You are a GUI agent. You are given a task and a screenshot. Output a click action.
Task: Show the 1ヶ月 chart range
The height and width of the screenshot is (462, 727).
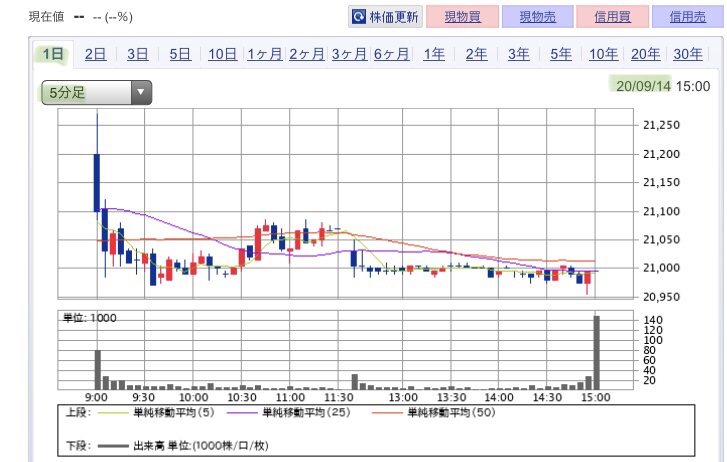point(265,54)
